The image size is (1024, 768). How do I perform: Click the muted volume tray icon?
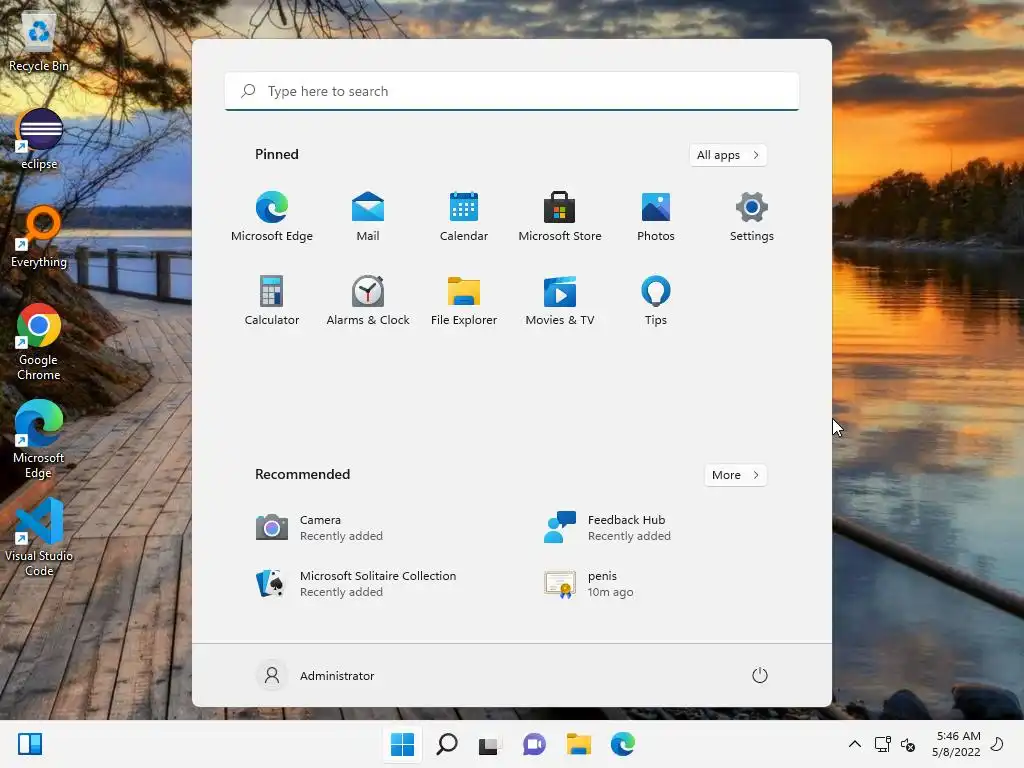(x=908, y=744)
